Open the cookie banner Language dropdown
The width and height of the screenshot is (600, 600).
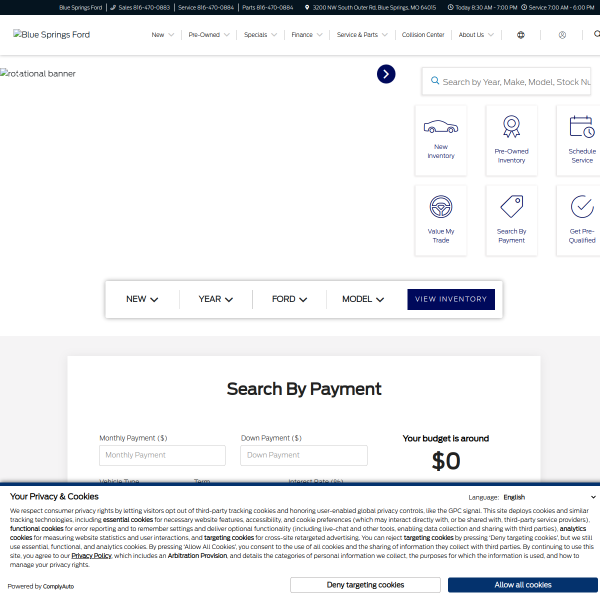pos(549,497)
